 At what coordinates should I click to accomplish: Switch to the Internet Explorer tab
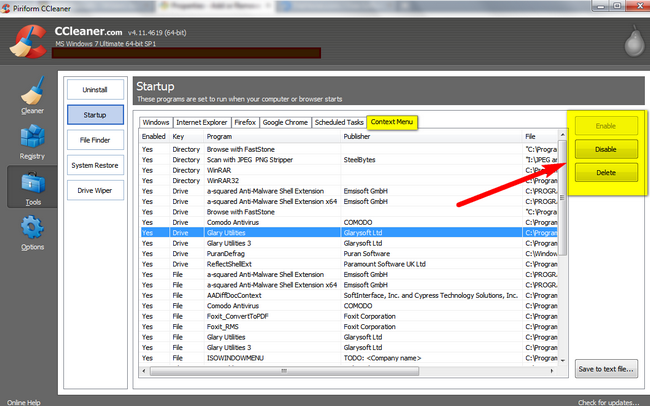click(202, 122)
